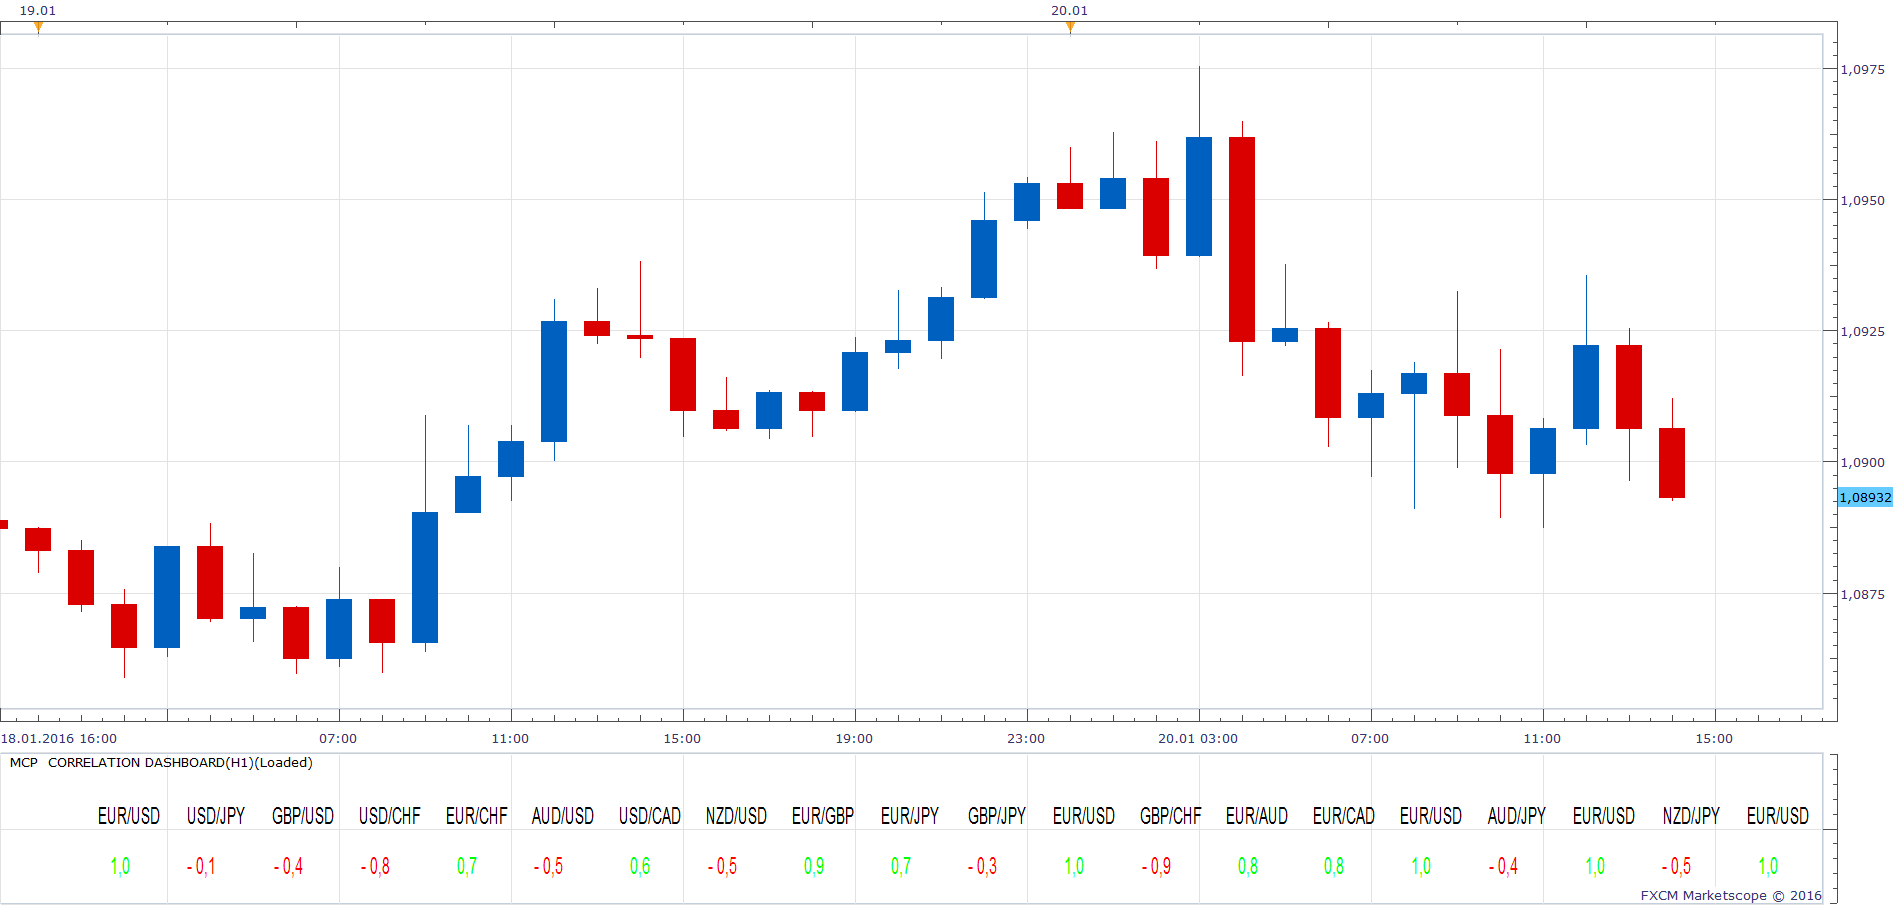Click the 1,0925 price axis label

coord(1863,331)
